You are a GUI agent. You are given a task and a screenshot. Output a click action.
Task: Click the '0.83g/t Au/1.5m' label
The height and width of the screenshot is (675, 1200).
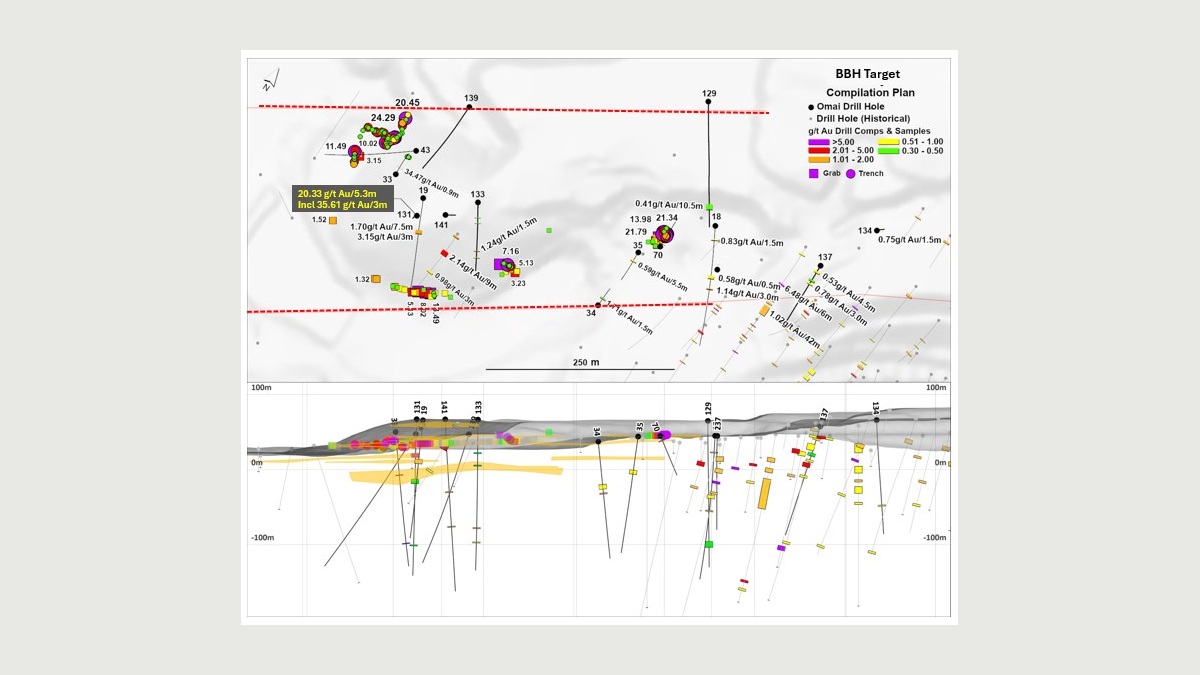tap(752, 242)
